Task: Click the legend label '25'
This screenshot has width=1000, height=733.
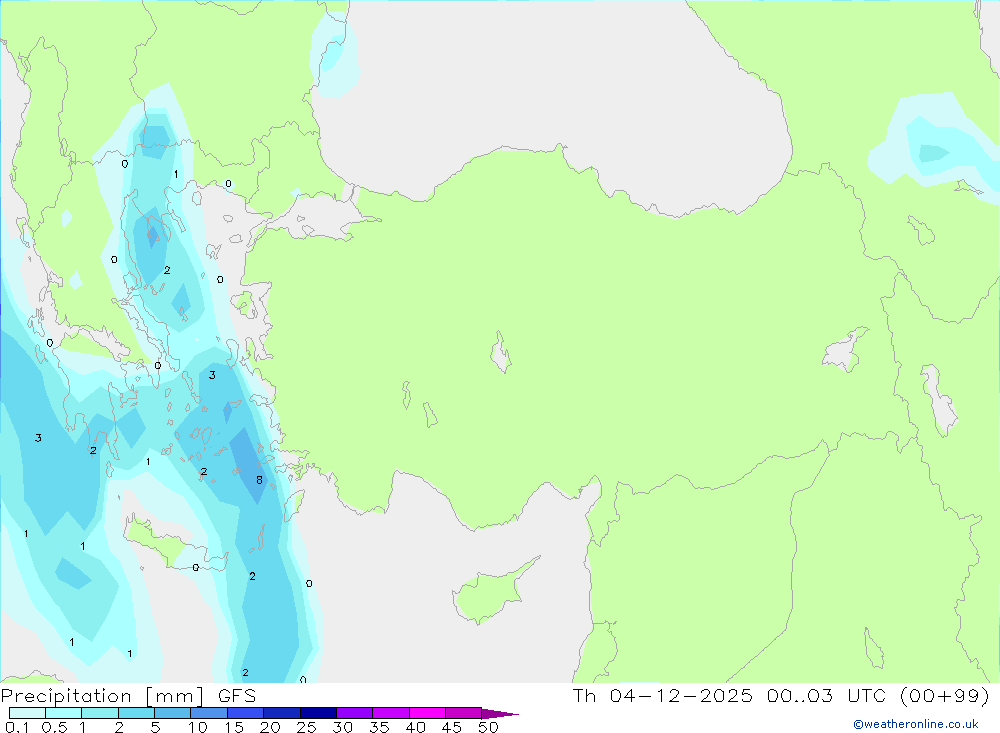Action: point(306,727)
